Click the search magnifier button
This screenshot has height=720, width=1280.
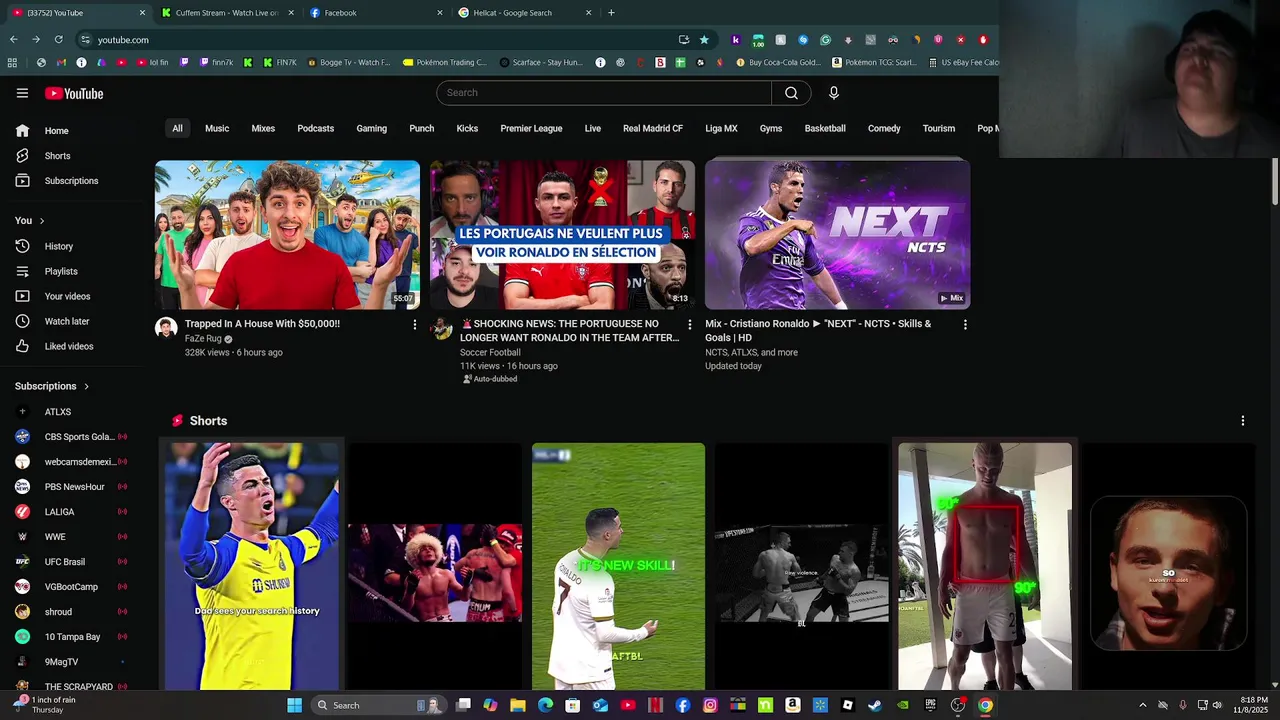click(791, 93)
